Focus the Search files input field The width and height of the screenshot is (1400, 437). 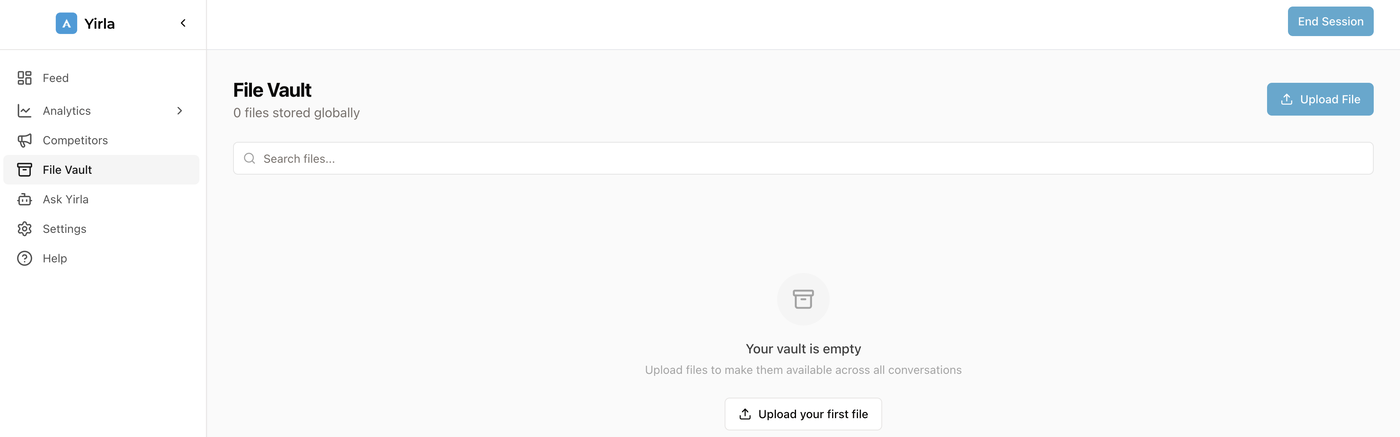(810, 158)
